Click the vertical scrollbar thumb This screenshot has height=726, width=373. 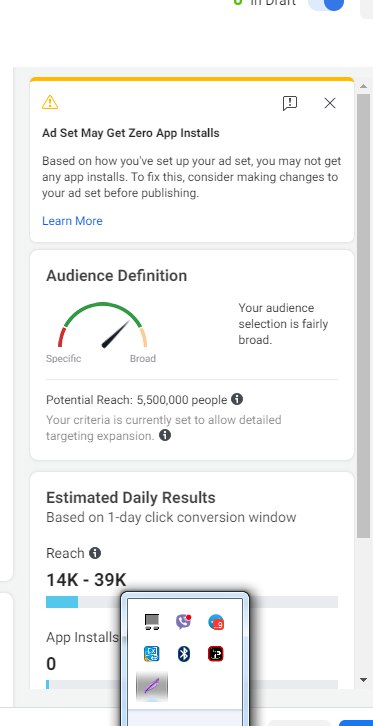pyautogui.click(x=364, y=316)
